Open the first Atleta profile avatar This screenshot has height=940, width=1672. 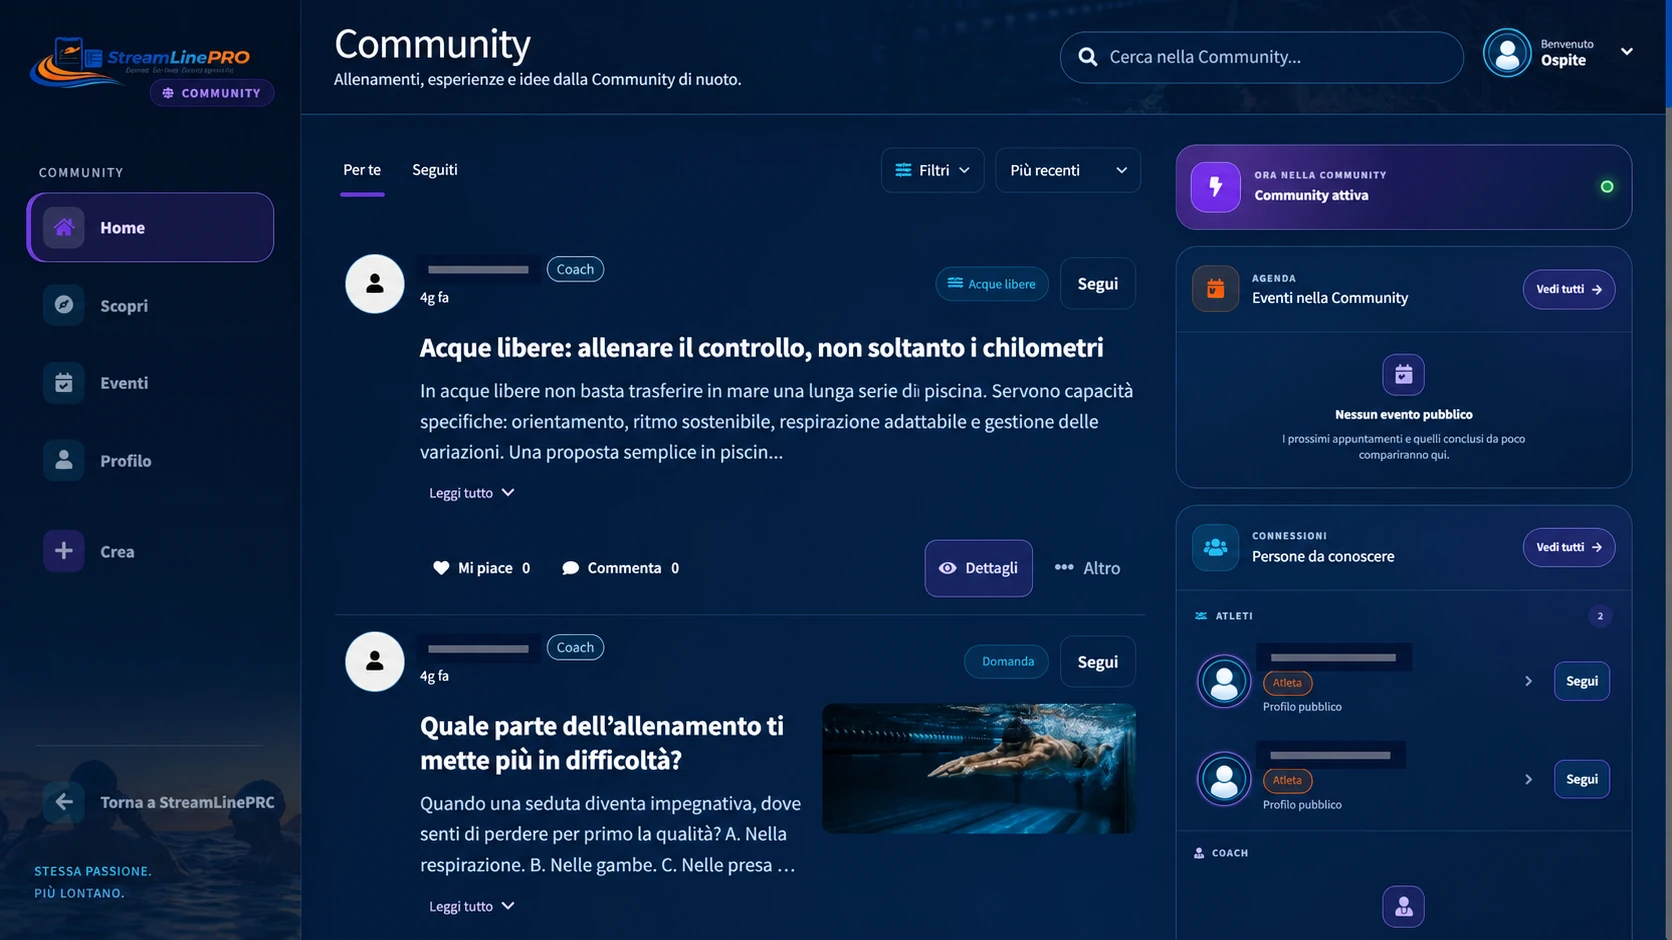pyautogui.click(x=1224, y=681)
